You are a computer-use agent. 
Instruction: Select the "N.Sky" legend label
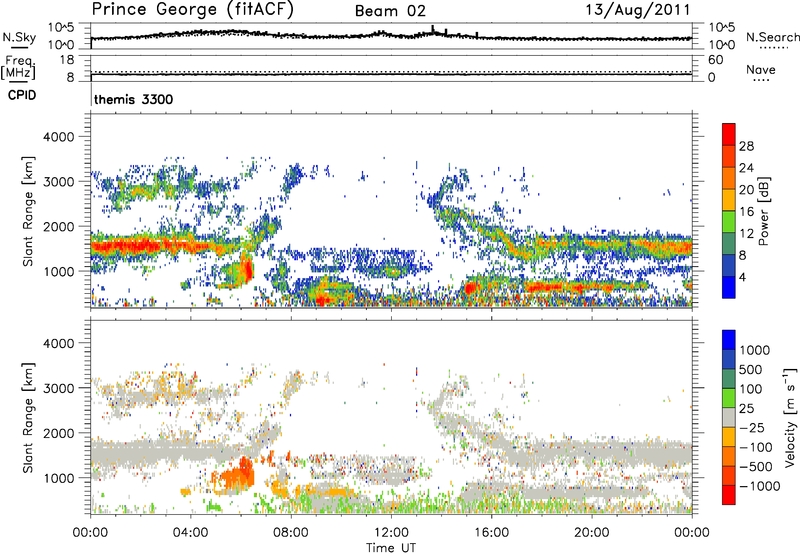[x=19, y=37]
